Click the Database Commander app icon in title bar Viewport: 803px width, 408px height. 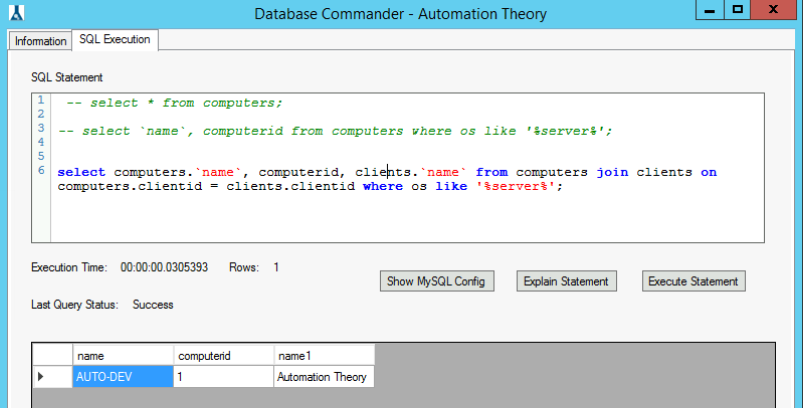tap(15, 13)
